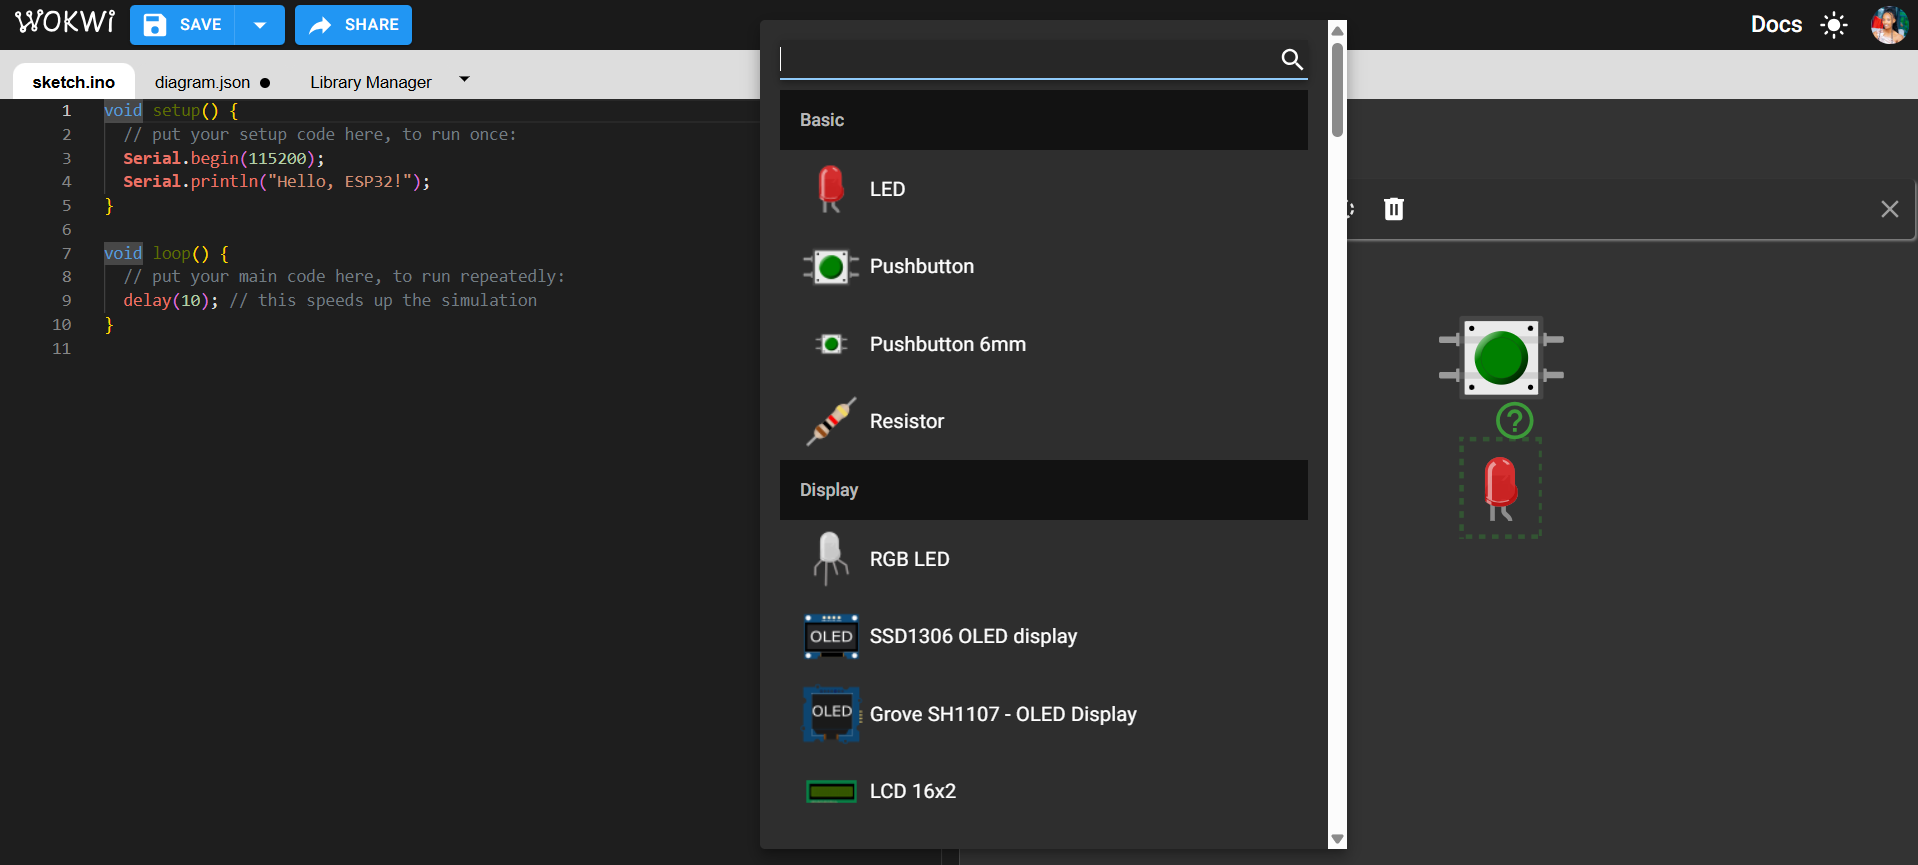This screenshot has height=865, width=1918.
Task: Toggle light/dark theme sun icon
Action: pos(1834,25)
